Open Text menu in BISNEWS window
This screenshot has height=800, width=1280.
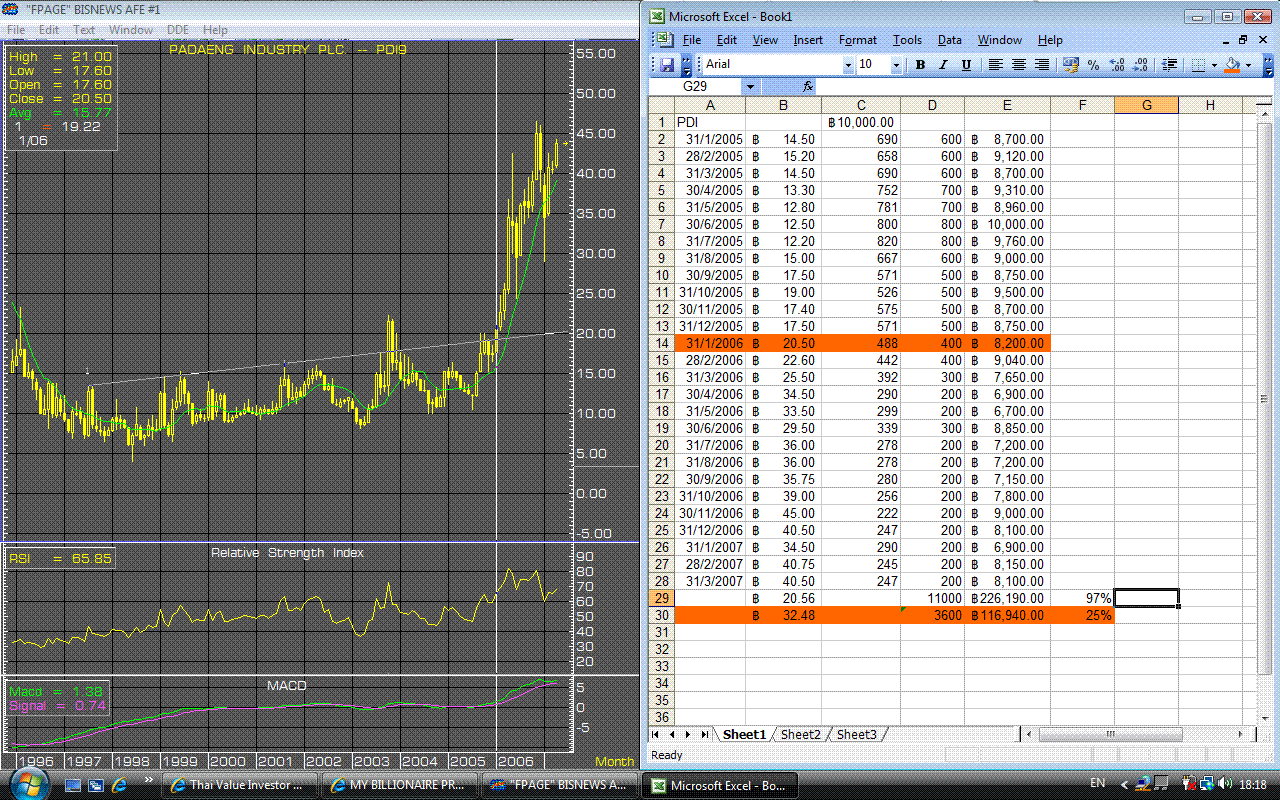(x=84, y=30)
